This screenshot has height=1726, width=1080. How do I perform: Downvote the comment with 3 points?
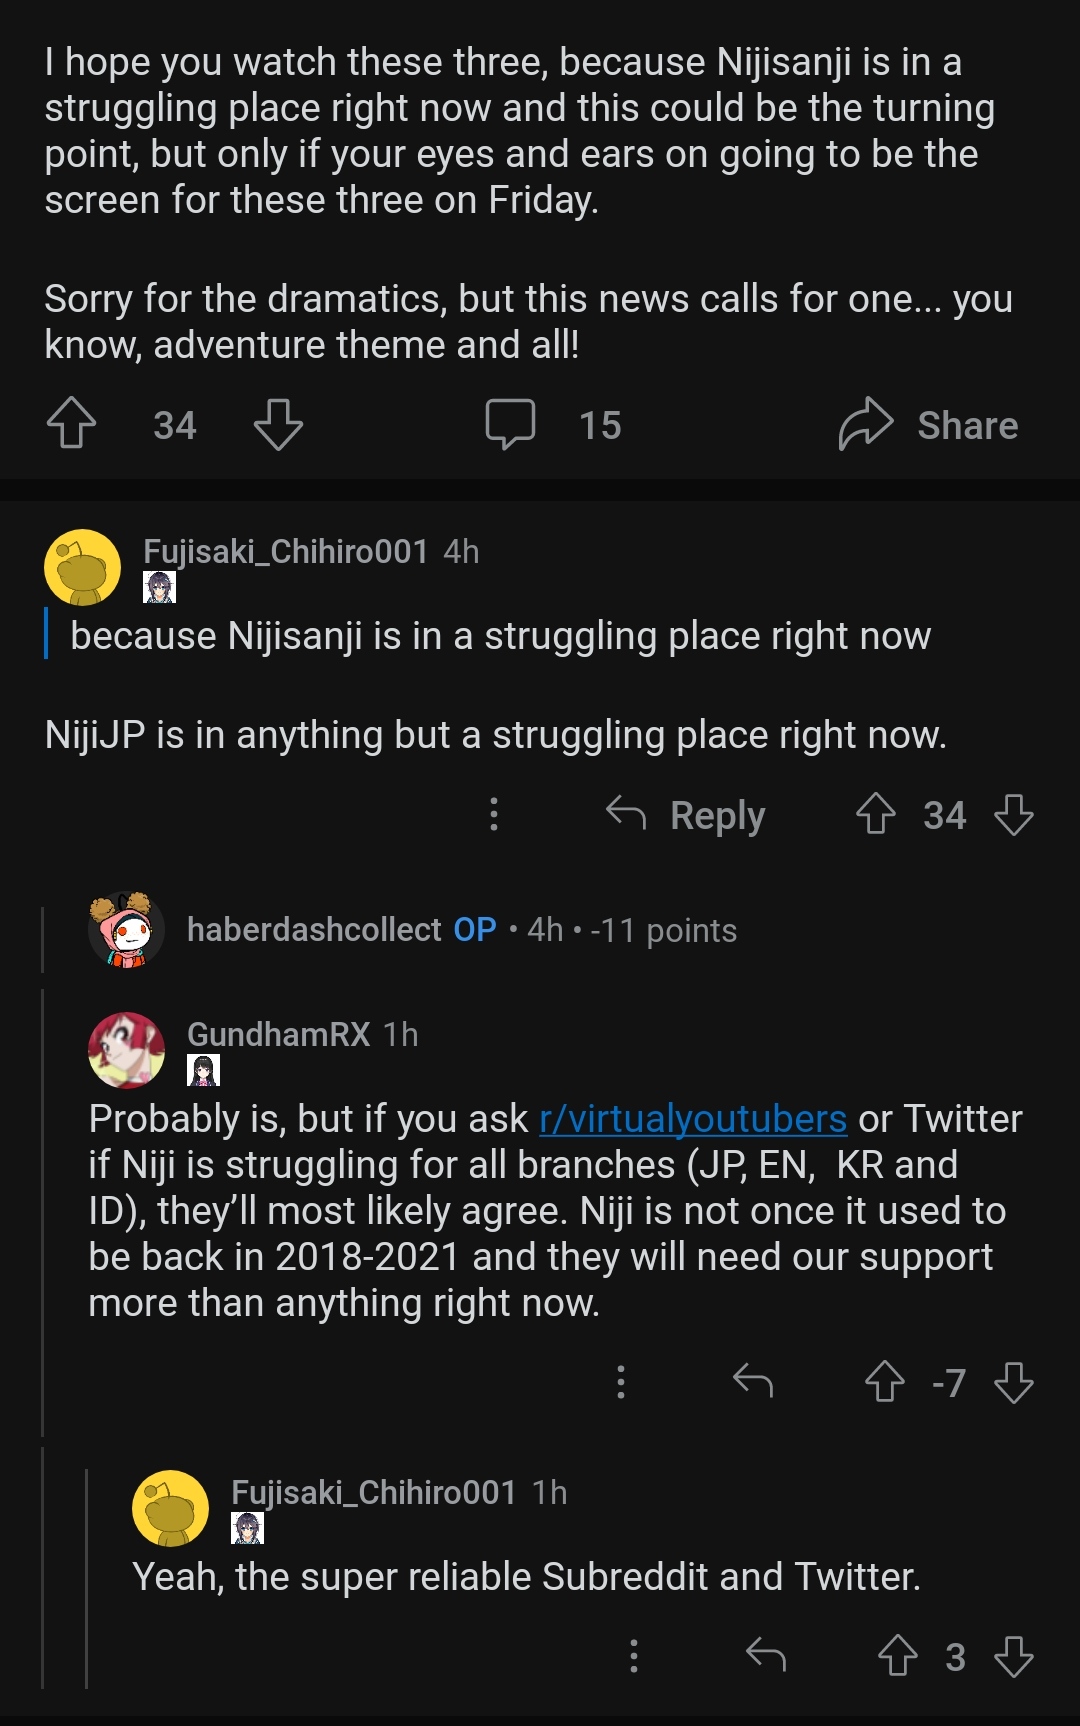click(x=1014, y=1656)
